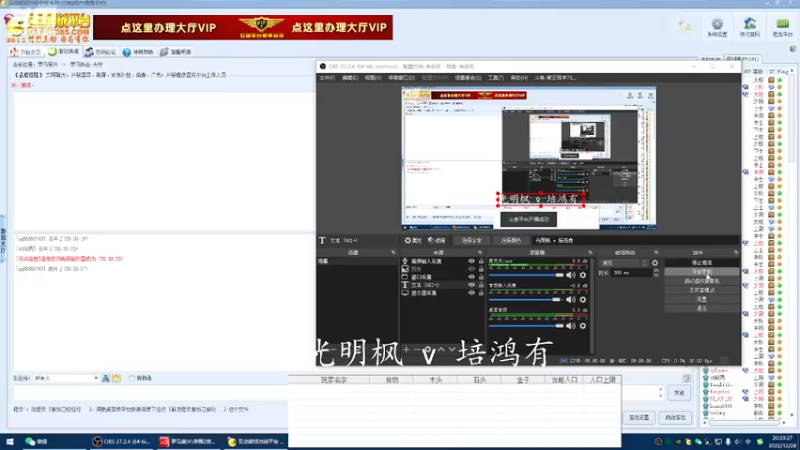Open settings gear of third mixer channel
800x450 pixels.
pos(583,326)
